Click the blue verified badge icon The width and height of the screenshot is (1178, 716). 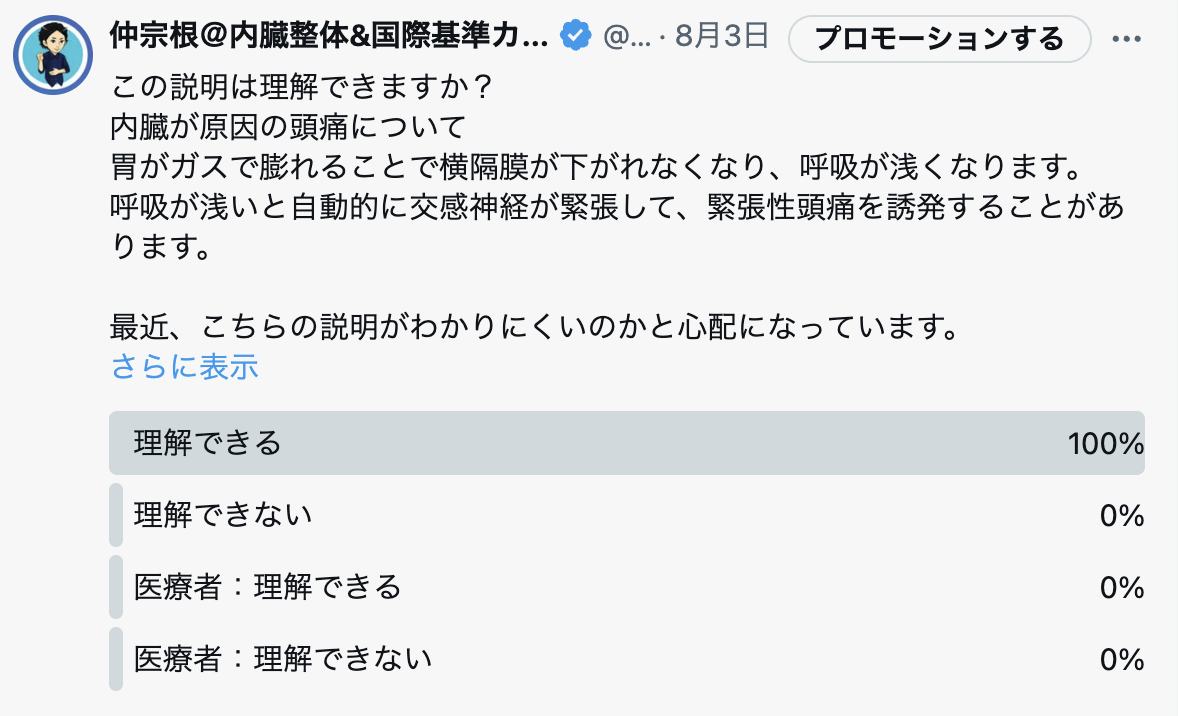[576, 36]
